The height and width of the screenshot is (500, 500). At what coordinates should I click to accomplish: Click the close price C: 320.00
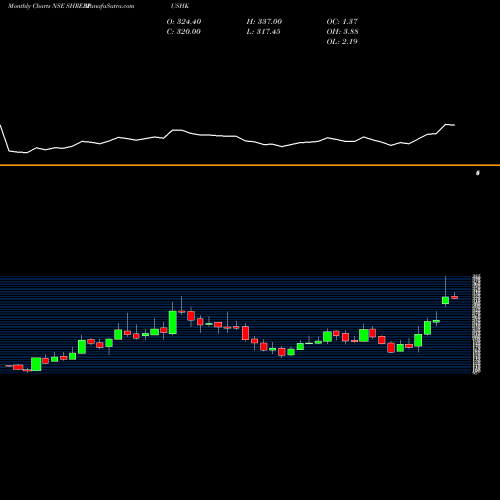click(184, 32)
